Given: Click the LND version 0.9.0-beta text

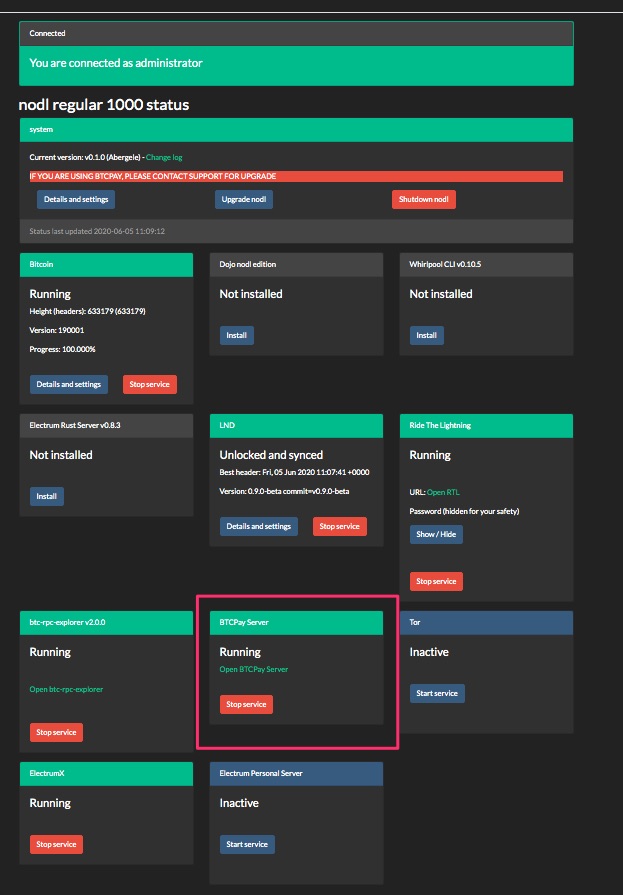Looking at the screenshot, I should [284, 491].
